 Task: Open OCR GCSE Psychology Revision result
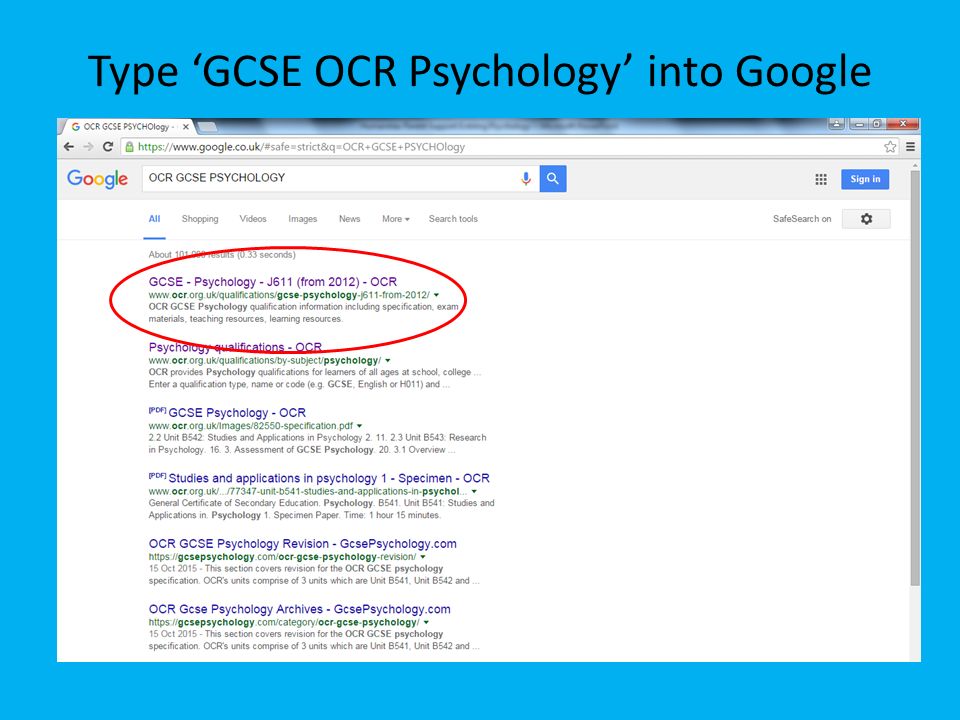(x=302, y=544)
